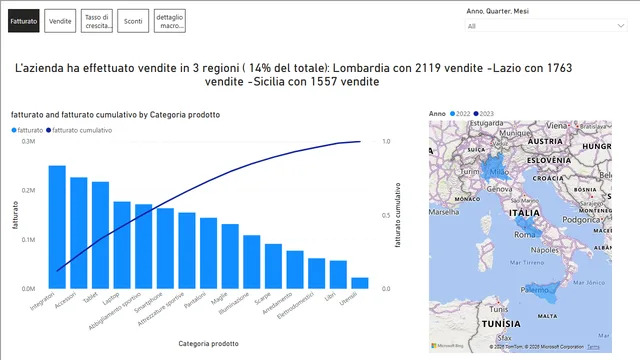Select the Smartphone bar
640x360 pixels.
[165, 248]
